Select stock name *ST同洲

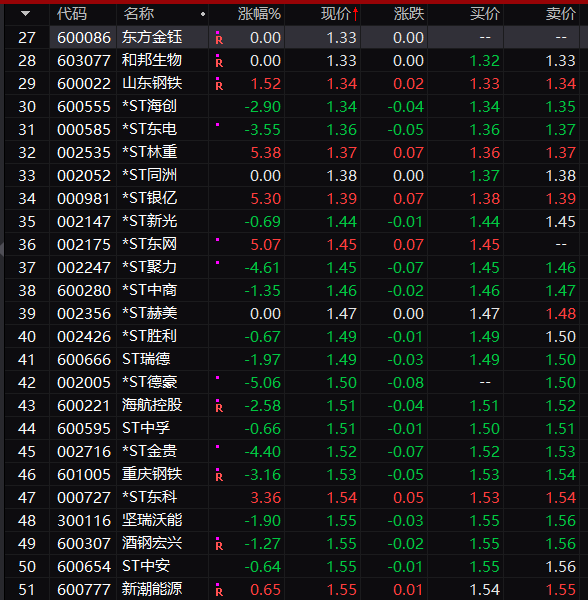149,175
